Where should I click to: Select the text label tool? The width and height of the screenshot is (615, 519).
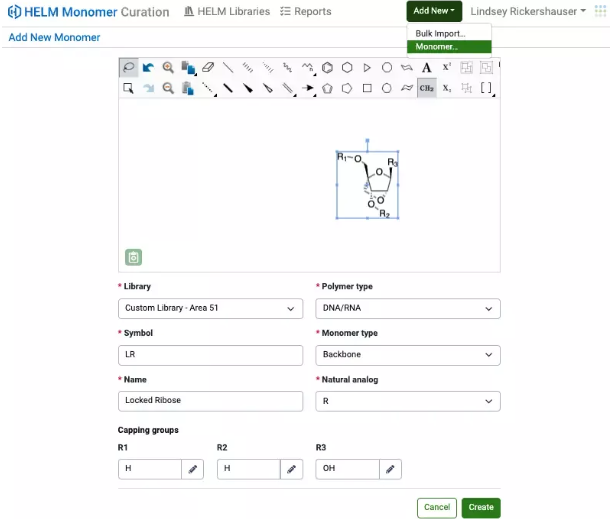point(427,68)
